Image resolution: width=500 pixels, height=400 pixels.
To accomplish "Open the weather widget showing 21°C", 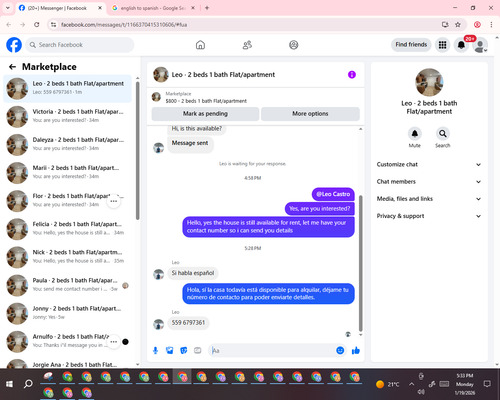I will click(387, 384).
